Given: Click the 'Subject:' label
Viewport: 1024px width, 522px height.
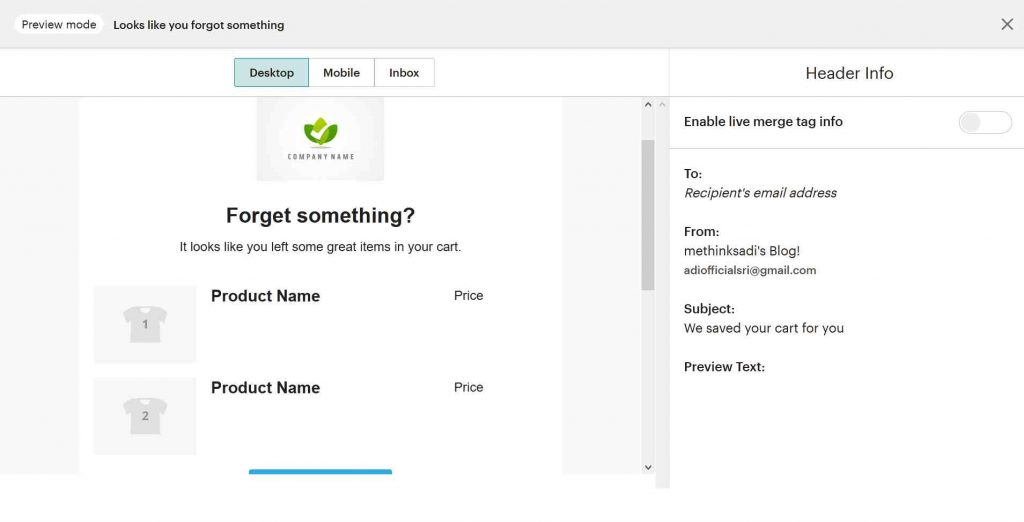Looking at the screenshot, I should [709, 309].
